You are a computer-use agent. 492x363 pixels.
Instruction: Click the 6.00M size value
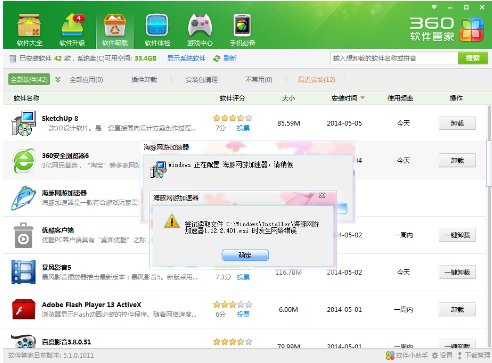tap(288, 310)
